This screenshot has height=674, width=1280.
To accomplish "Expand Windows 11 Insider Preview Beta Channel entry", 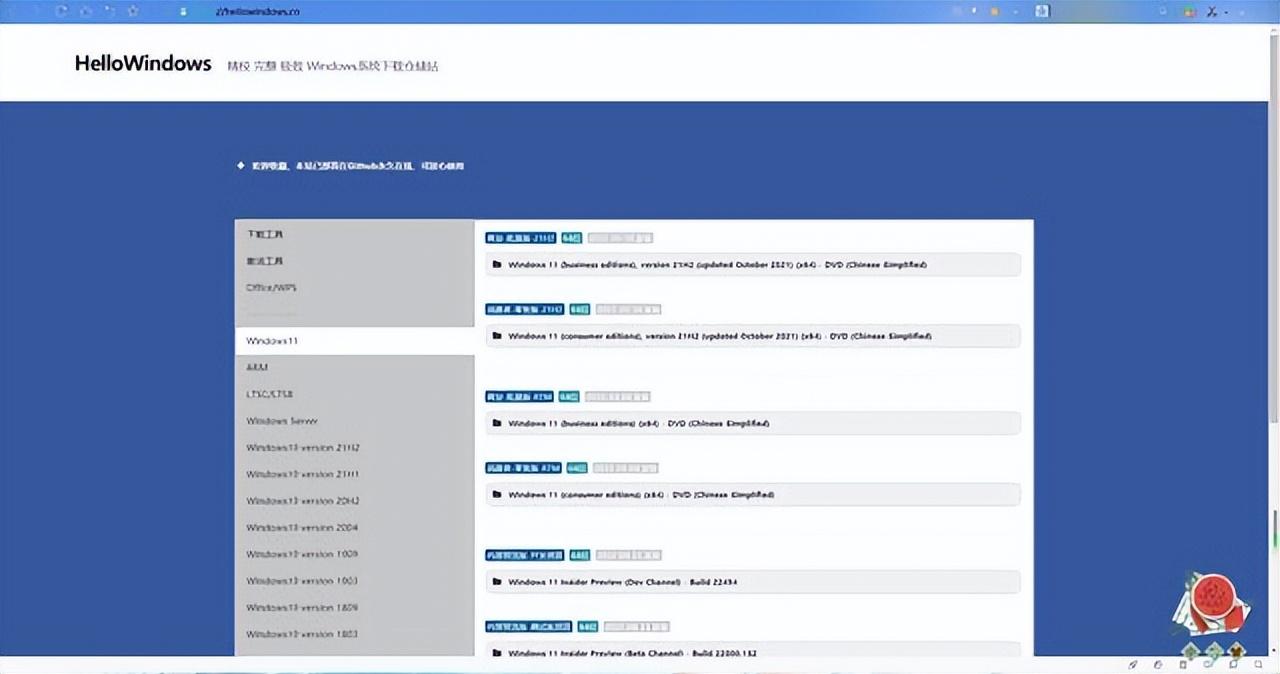I will pyautogui.click(x=753, y=651).
